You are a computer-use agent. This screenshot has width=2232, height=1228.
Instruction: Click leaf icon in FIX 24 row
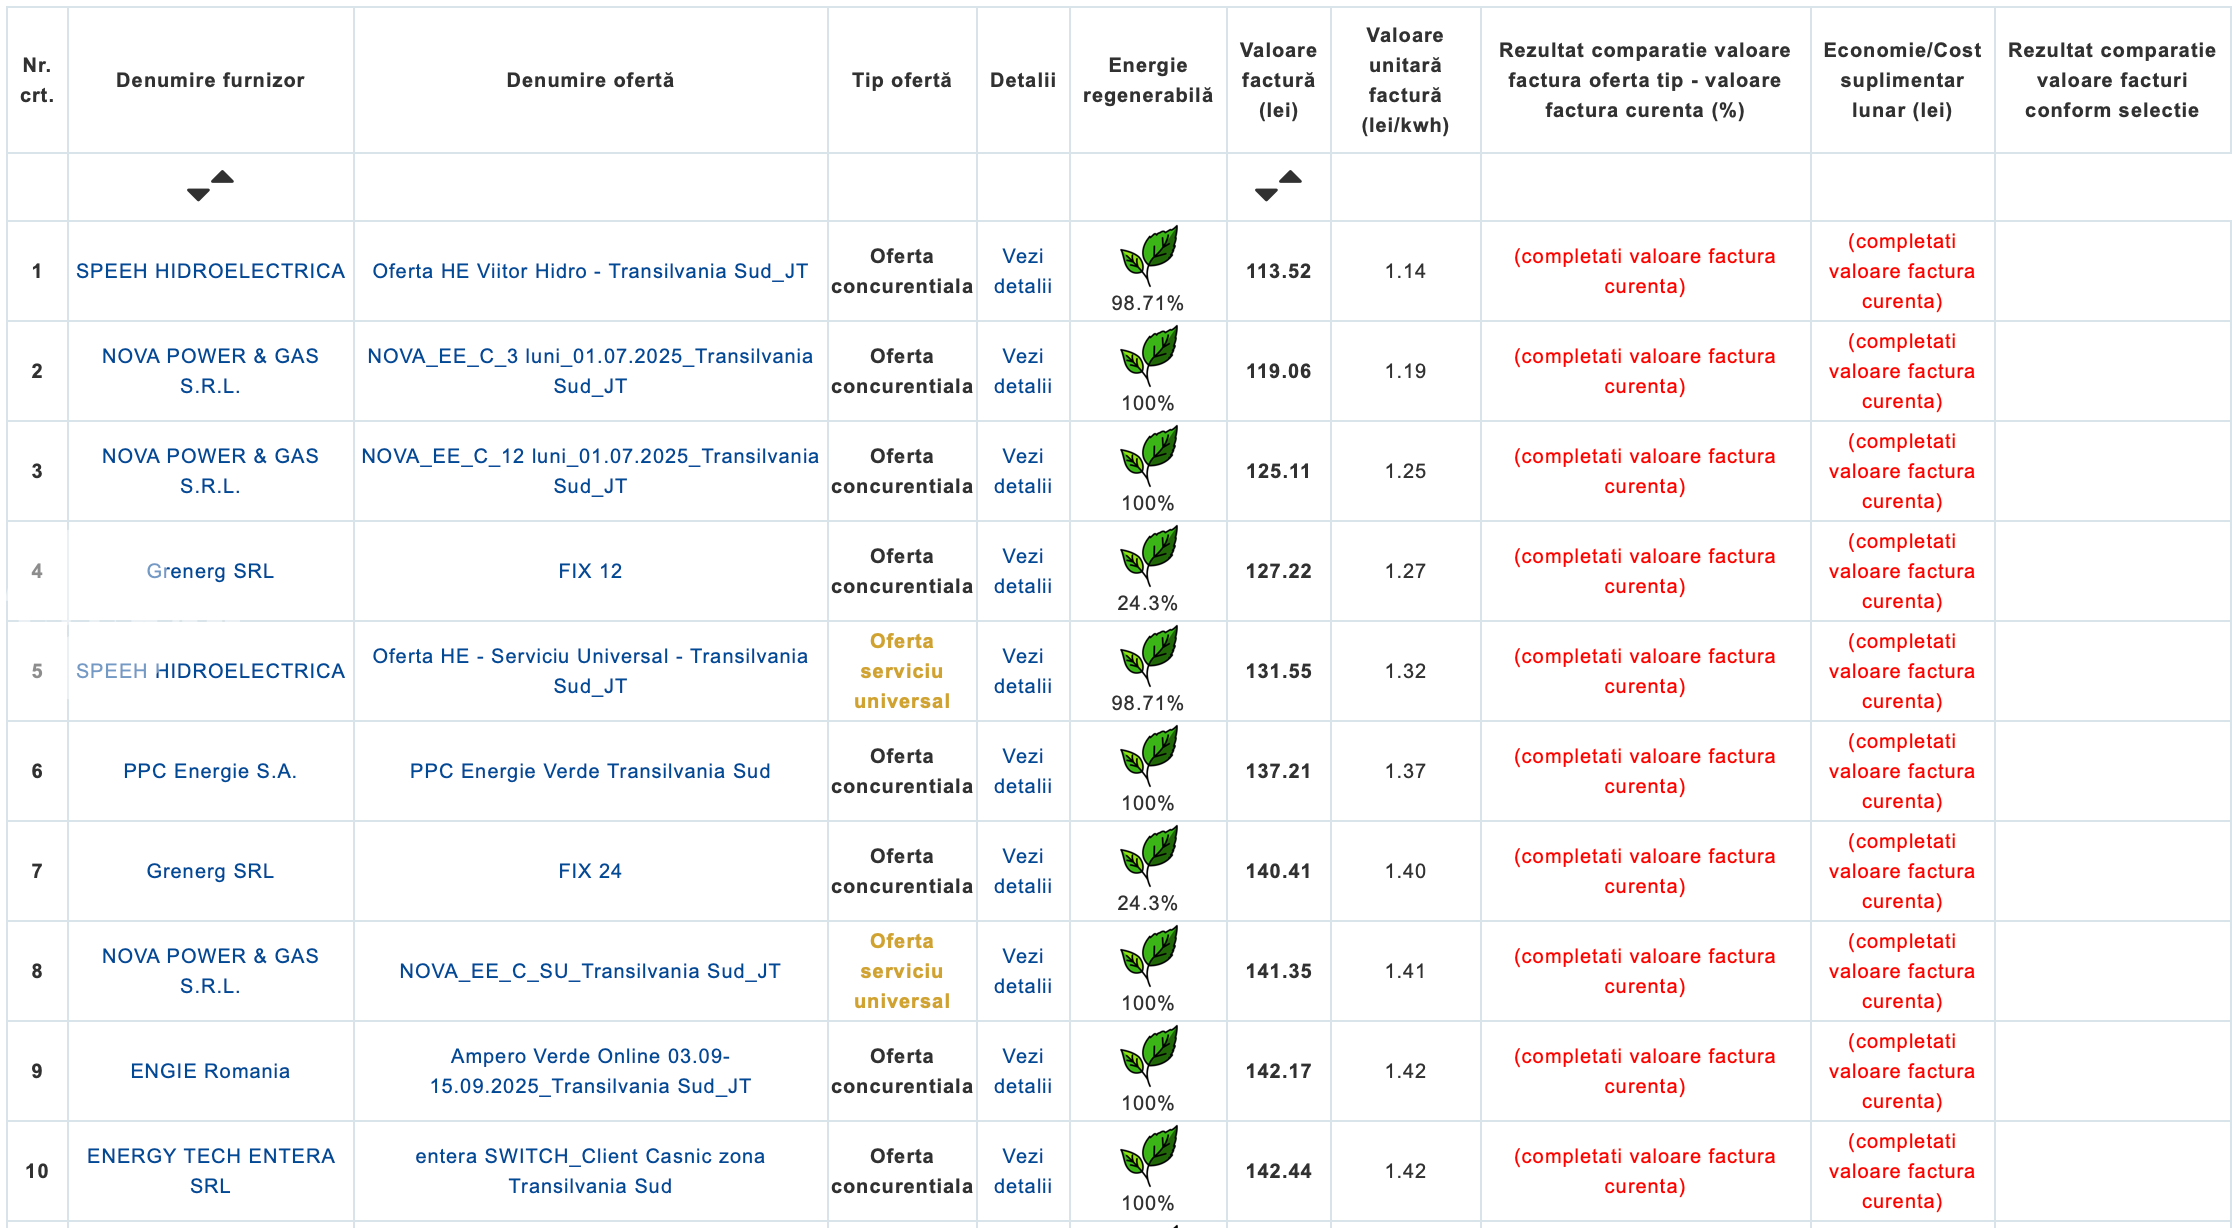(1148, 856)
